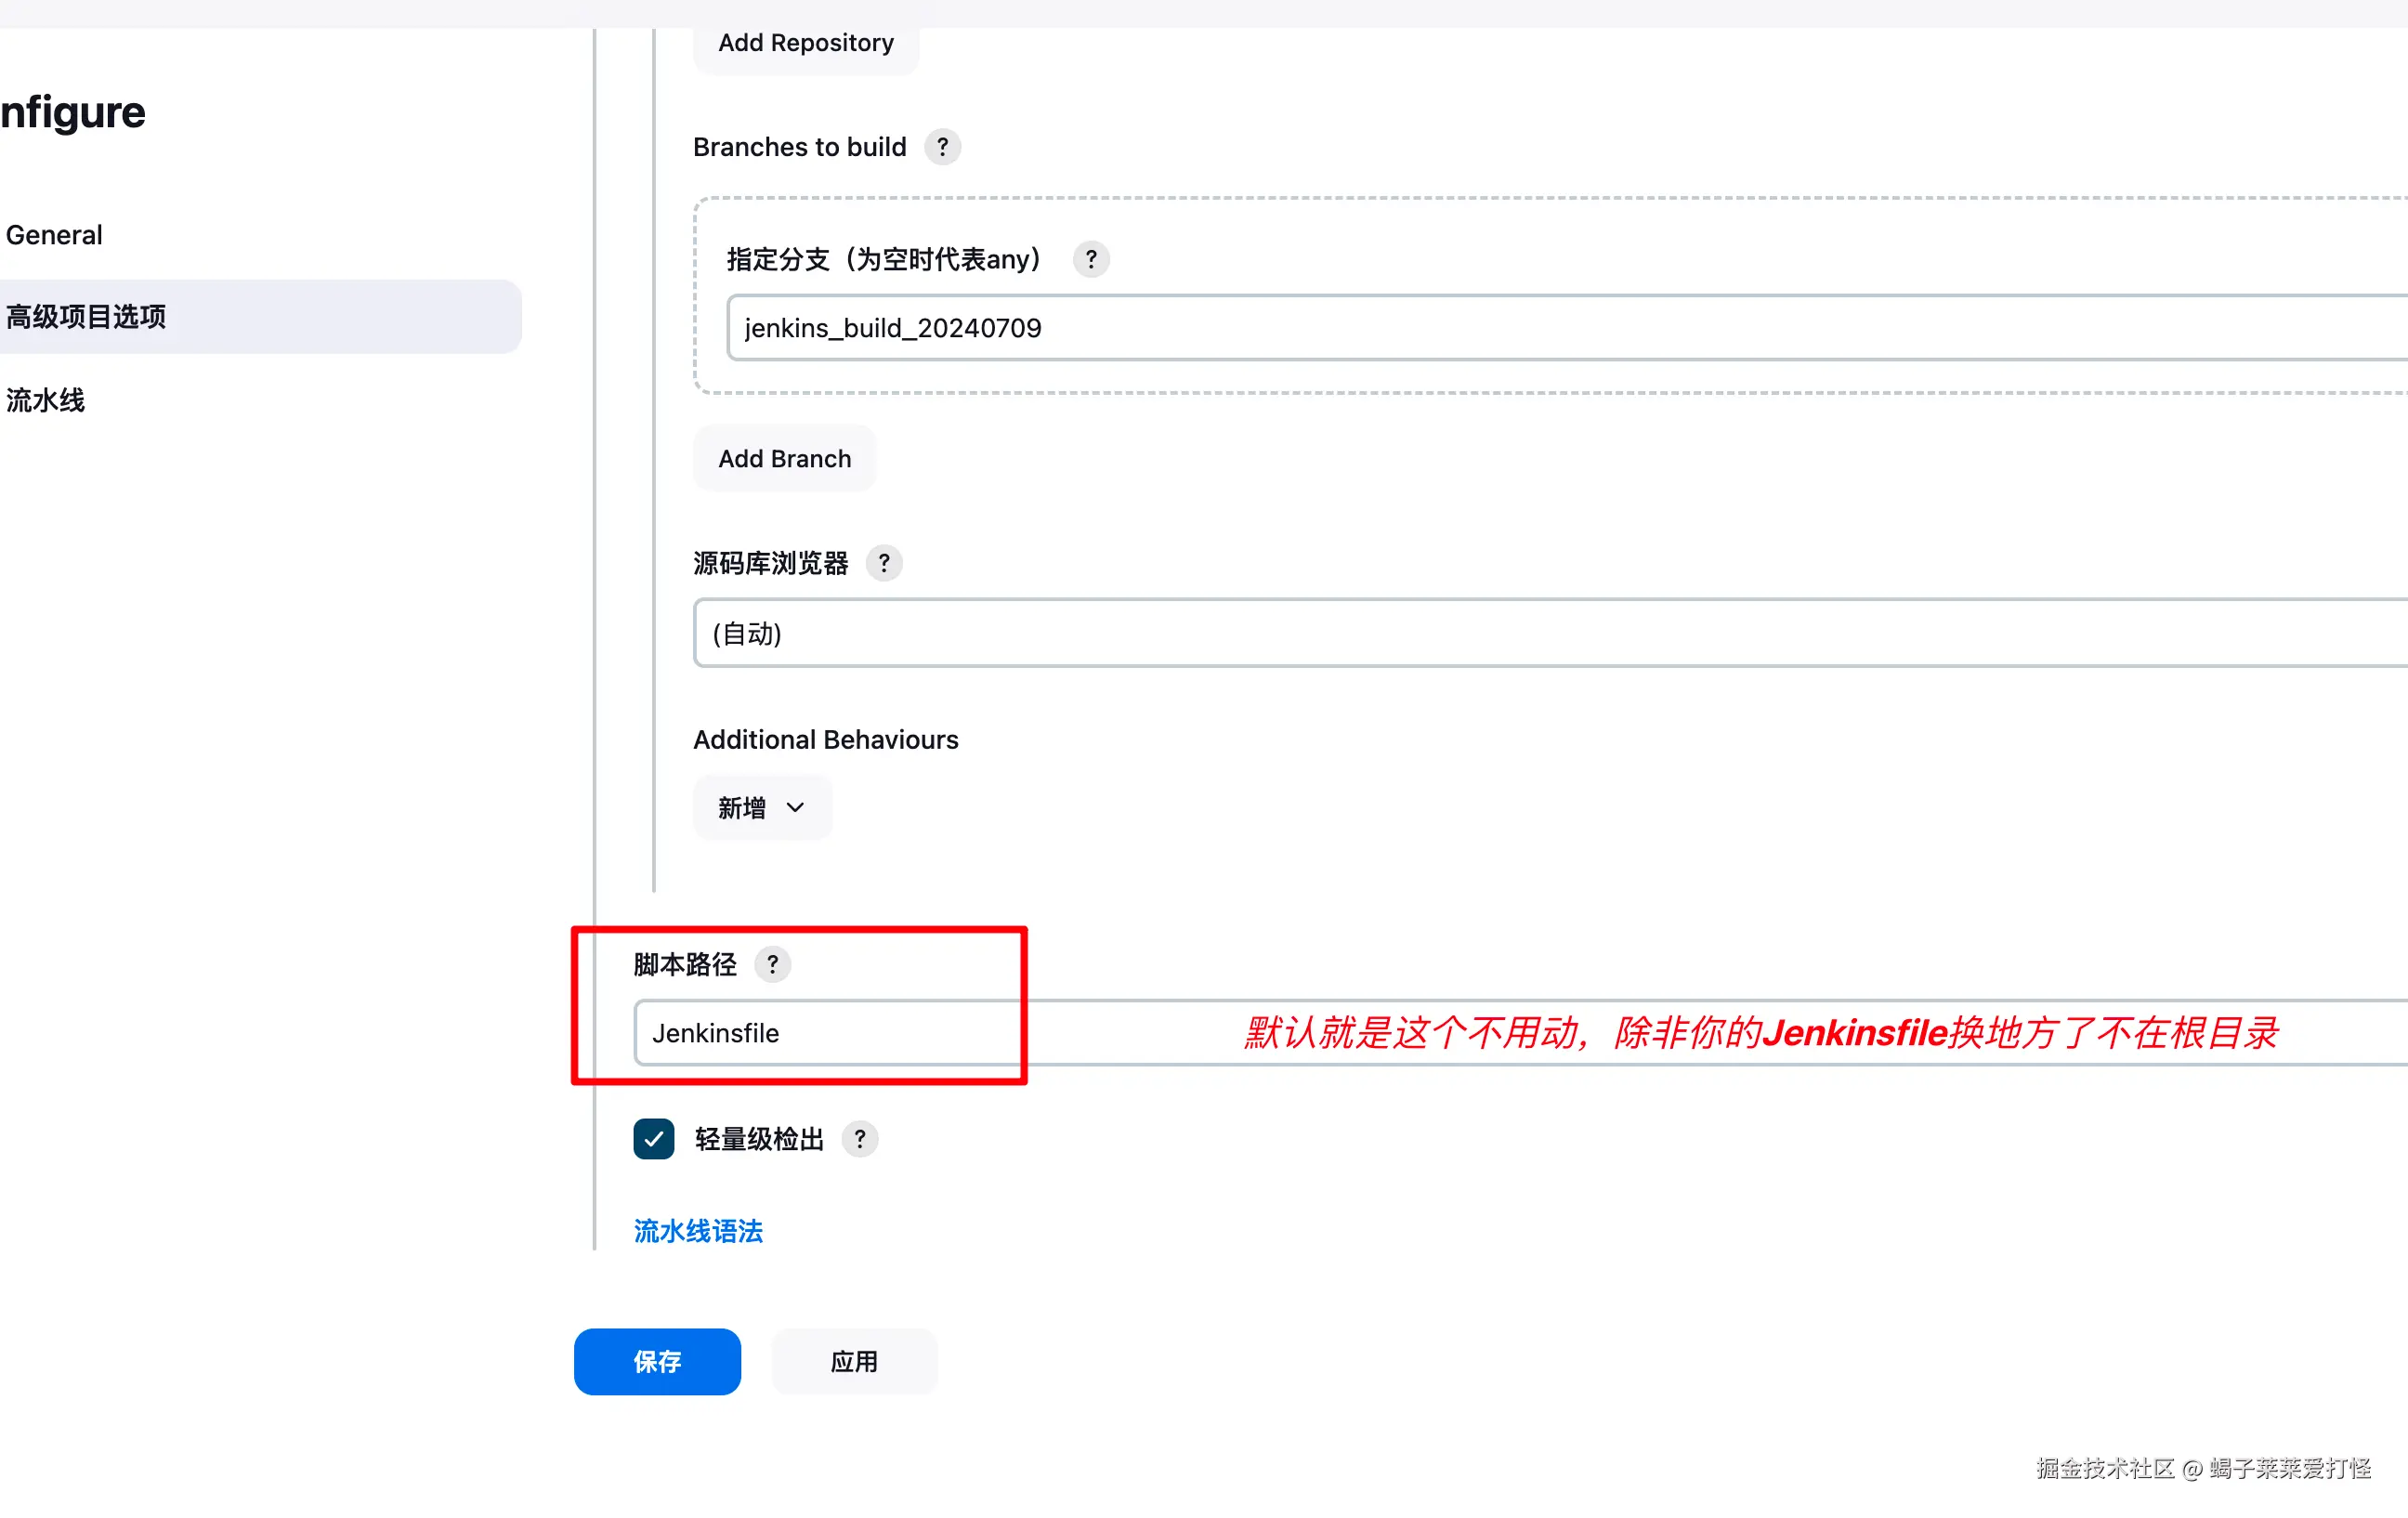
Task: Click the Add Branch button
Action: [785, 459]
